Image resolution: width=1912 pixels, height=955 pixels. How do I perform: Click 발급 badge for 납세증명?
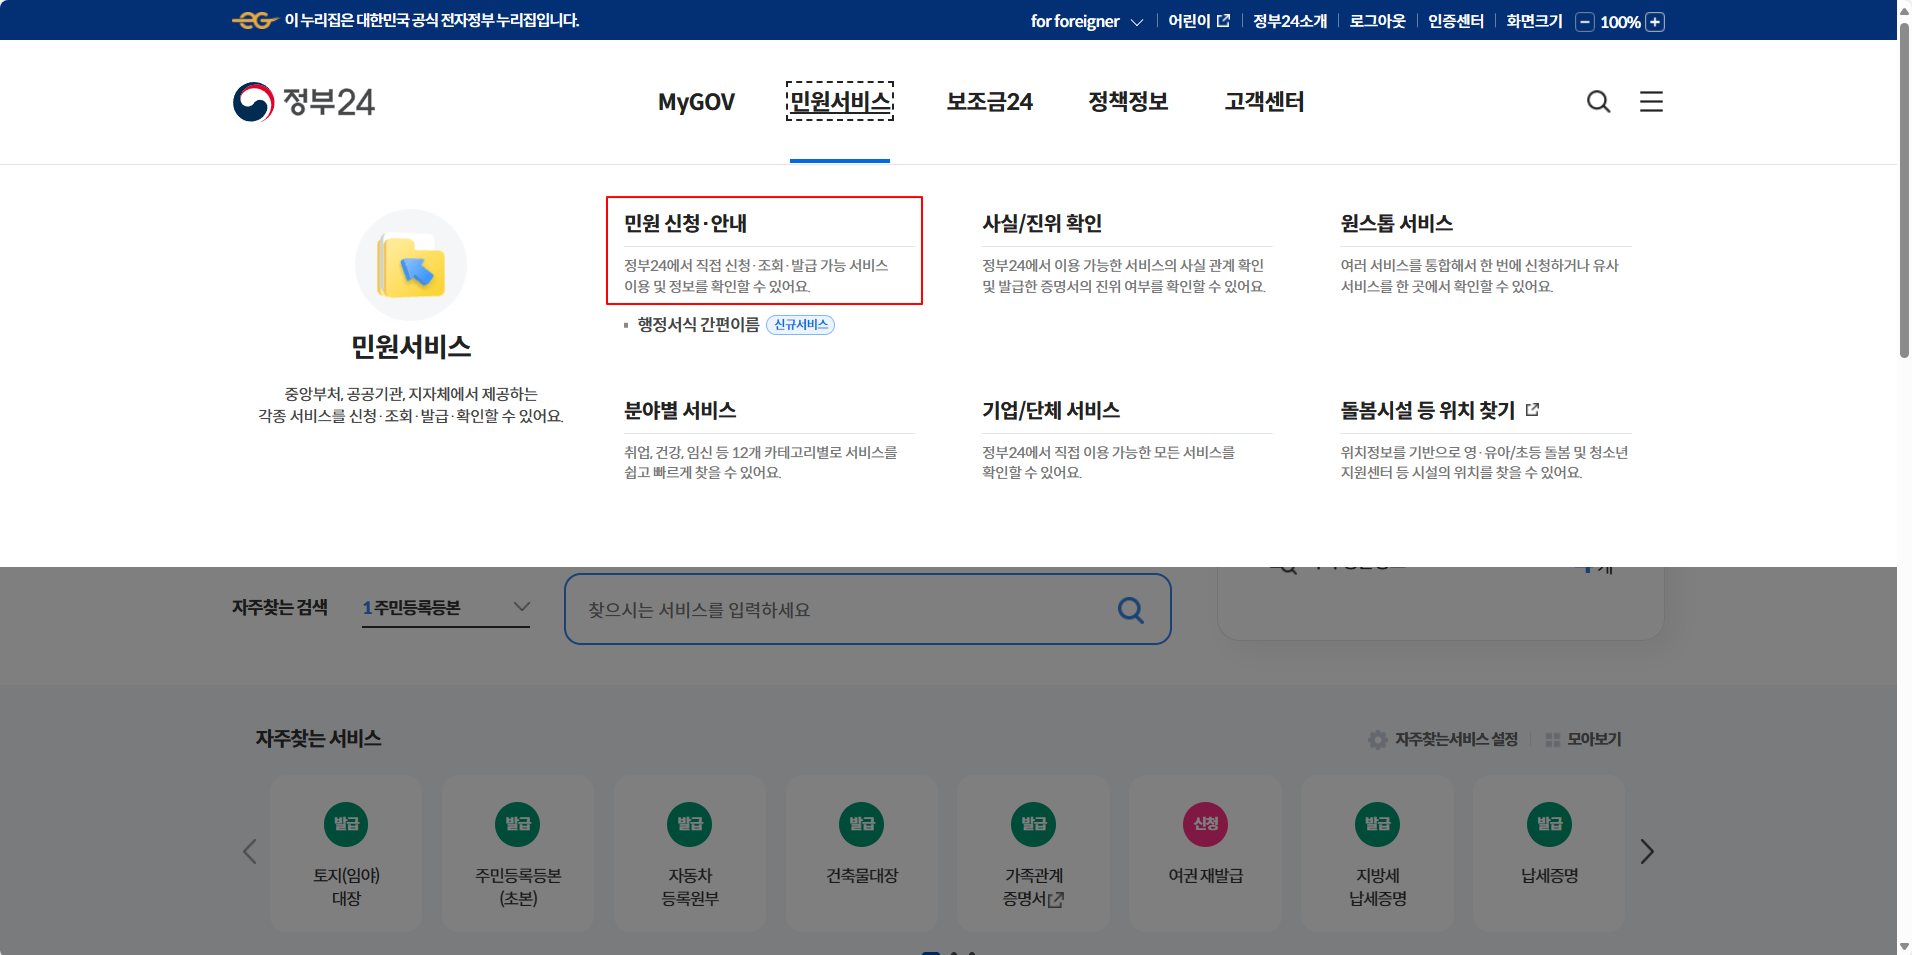1550,824
